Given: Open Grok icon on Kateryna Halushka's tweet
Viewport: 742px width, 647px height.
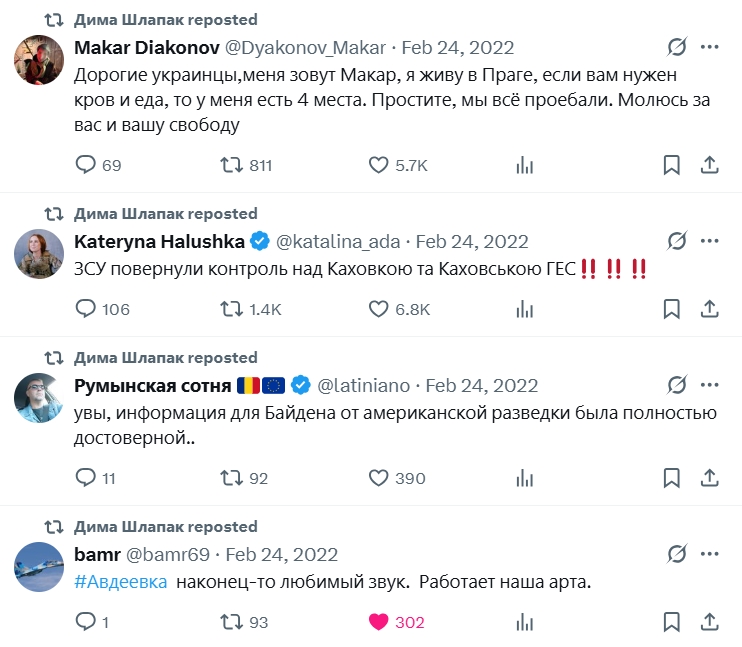Looking at the screenshot, I should click(677, 241).
